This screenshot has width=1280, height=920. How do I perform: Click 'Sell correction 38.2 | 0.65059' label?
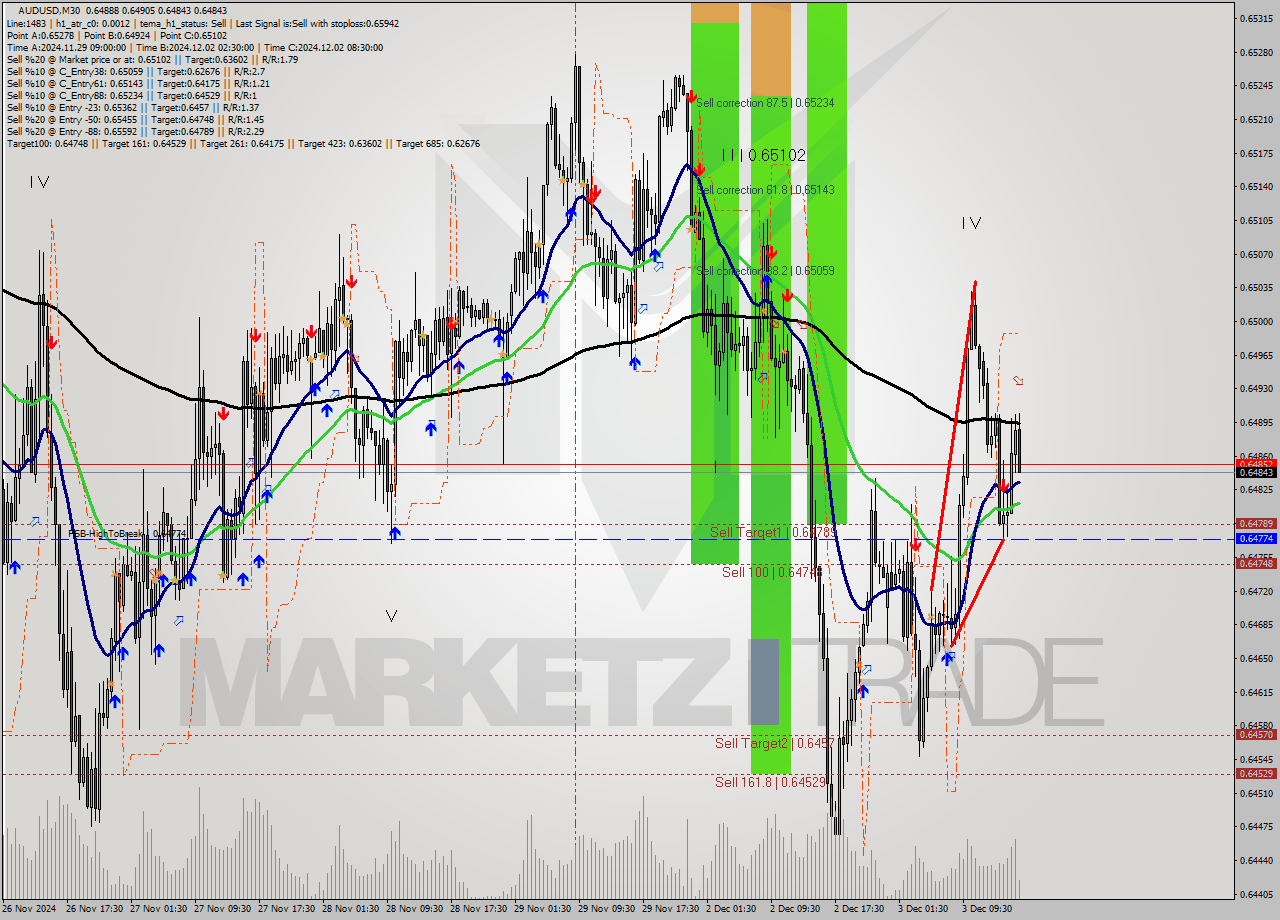765,271
